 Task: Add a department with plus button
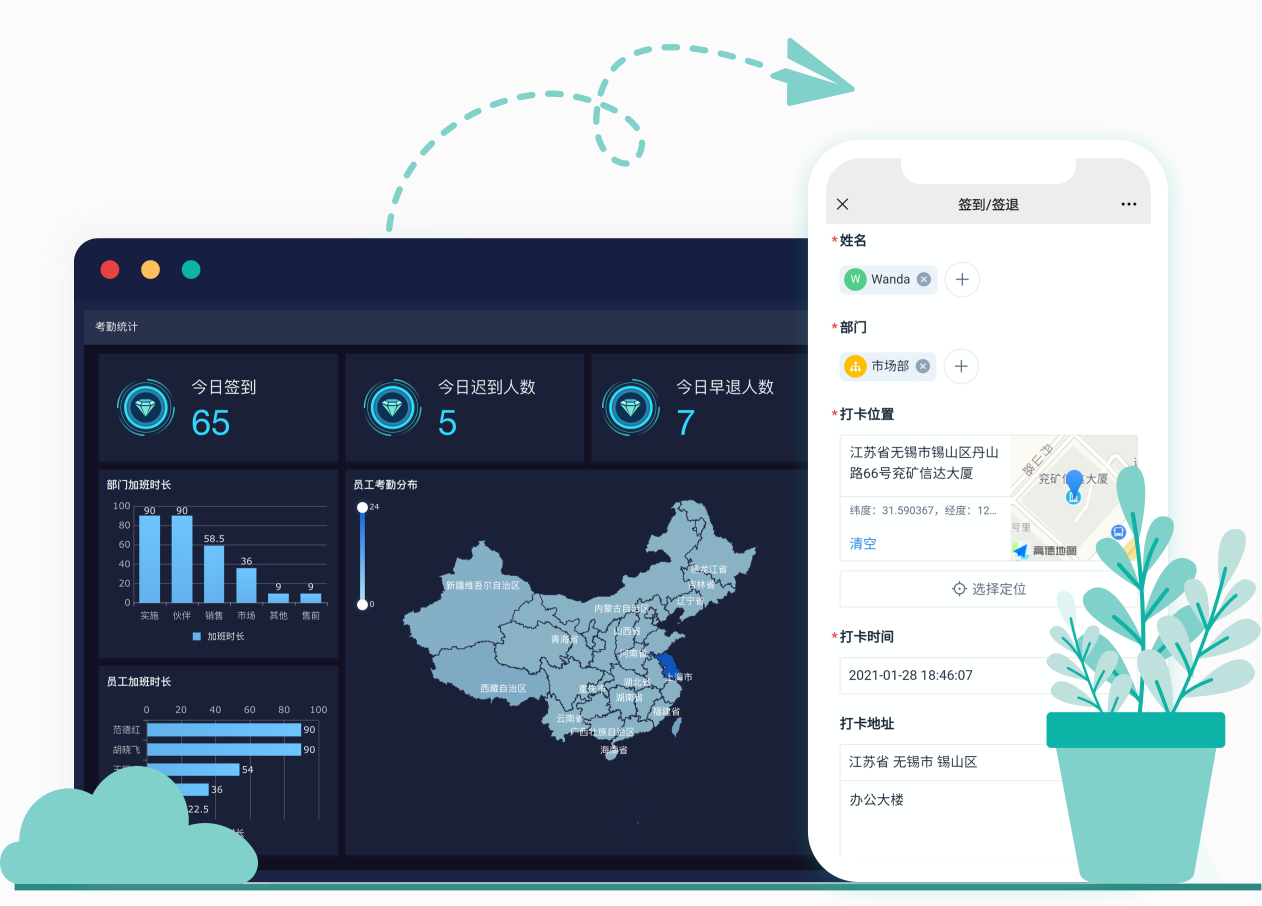coord(961,367)
